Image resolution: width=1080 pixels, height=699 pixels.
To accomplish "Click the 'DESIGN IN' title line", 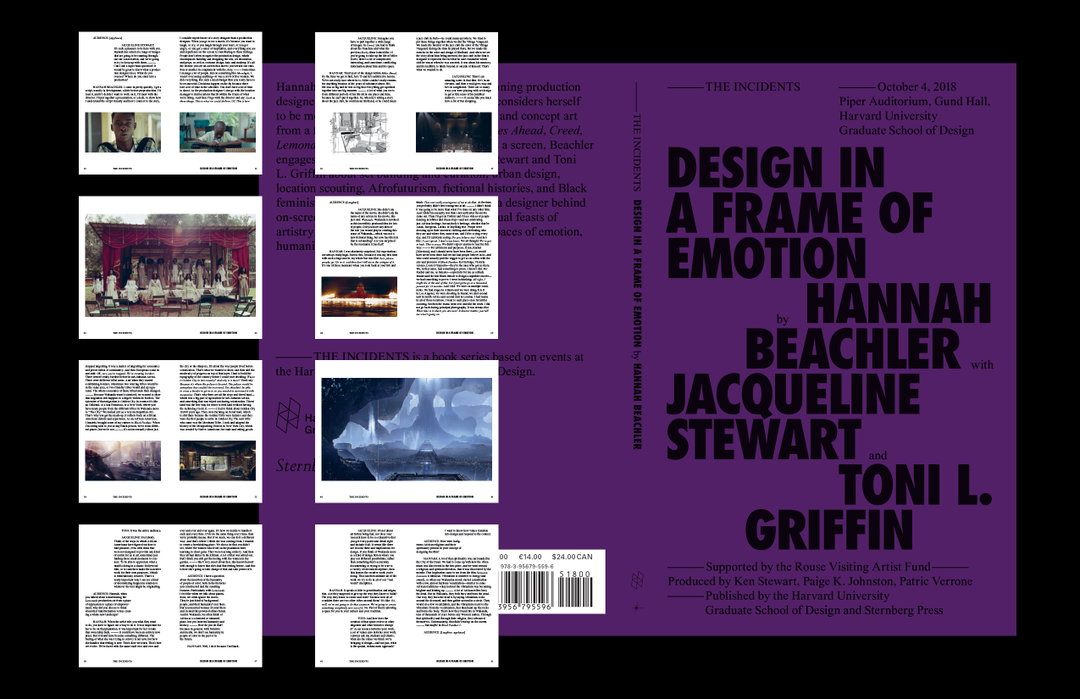I will 776,169.
